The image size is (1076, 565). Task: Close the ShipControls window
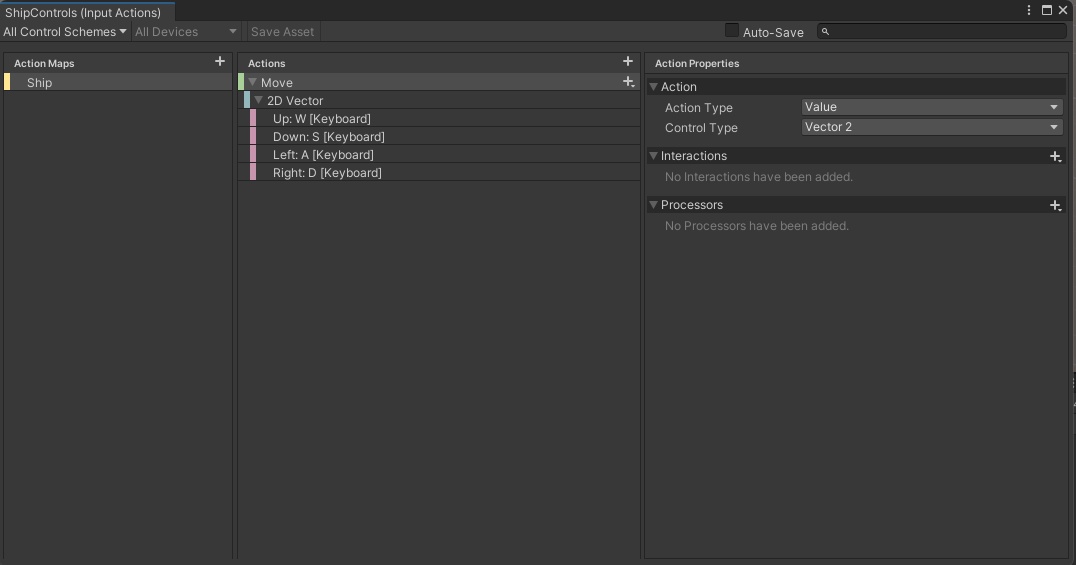pos(1063,10)
